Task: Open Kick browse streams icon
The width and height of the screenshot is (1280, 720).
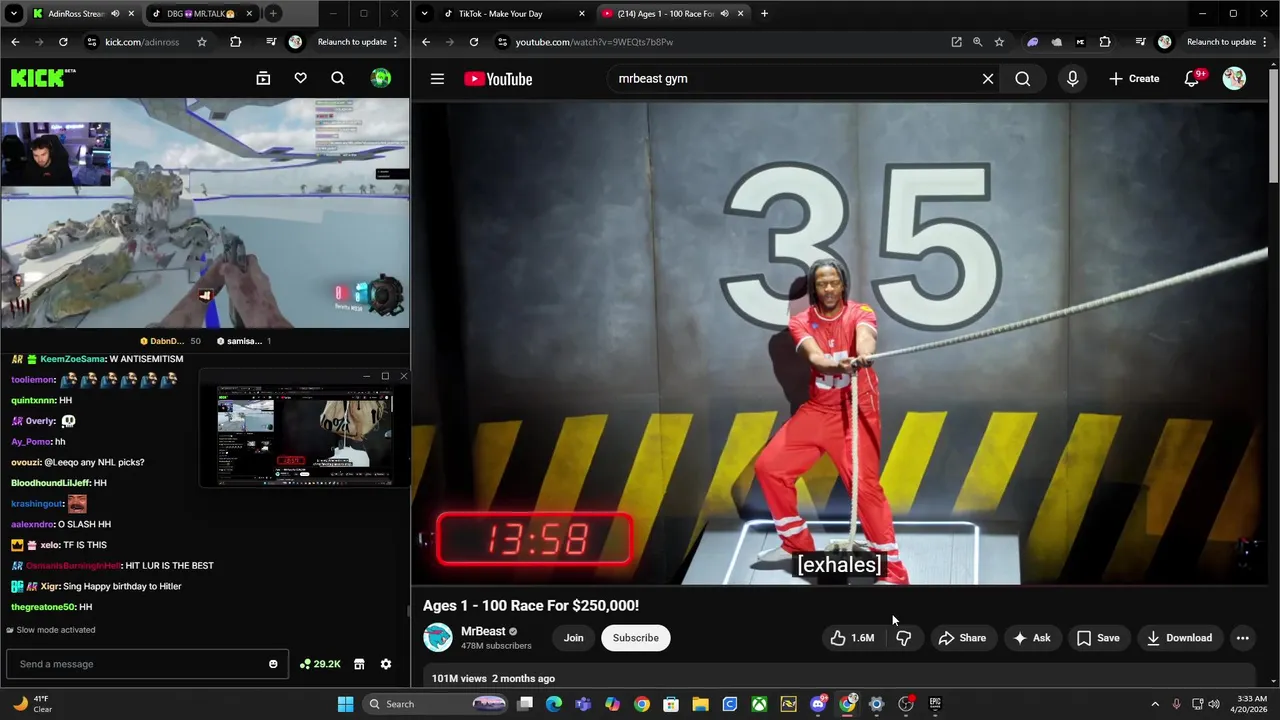Action: 263,78
